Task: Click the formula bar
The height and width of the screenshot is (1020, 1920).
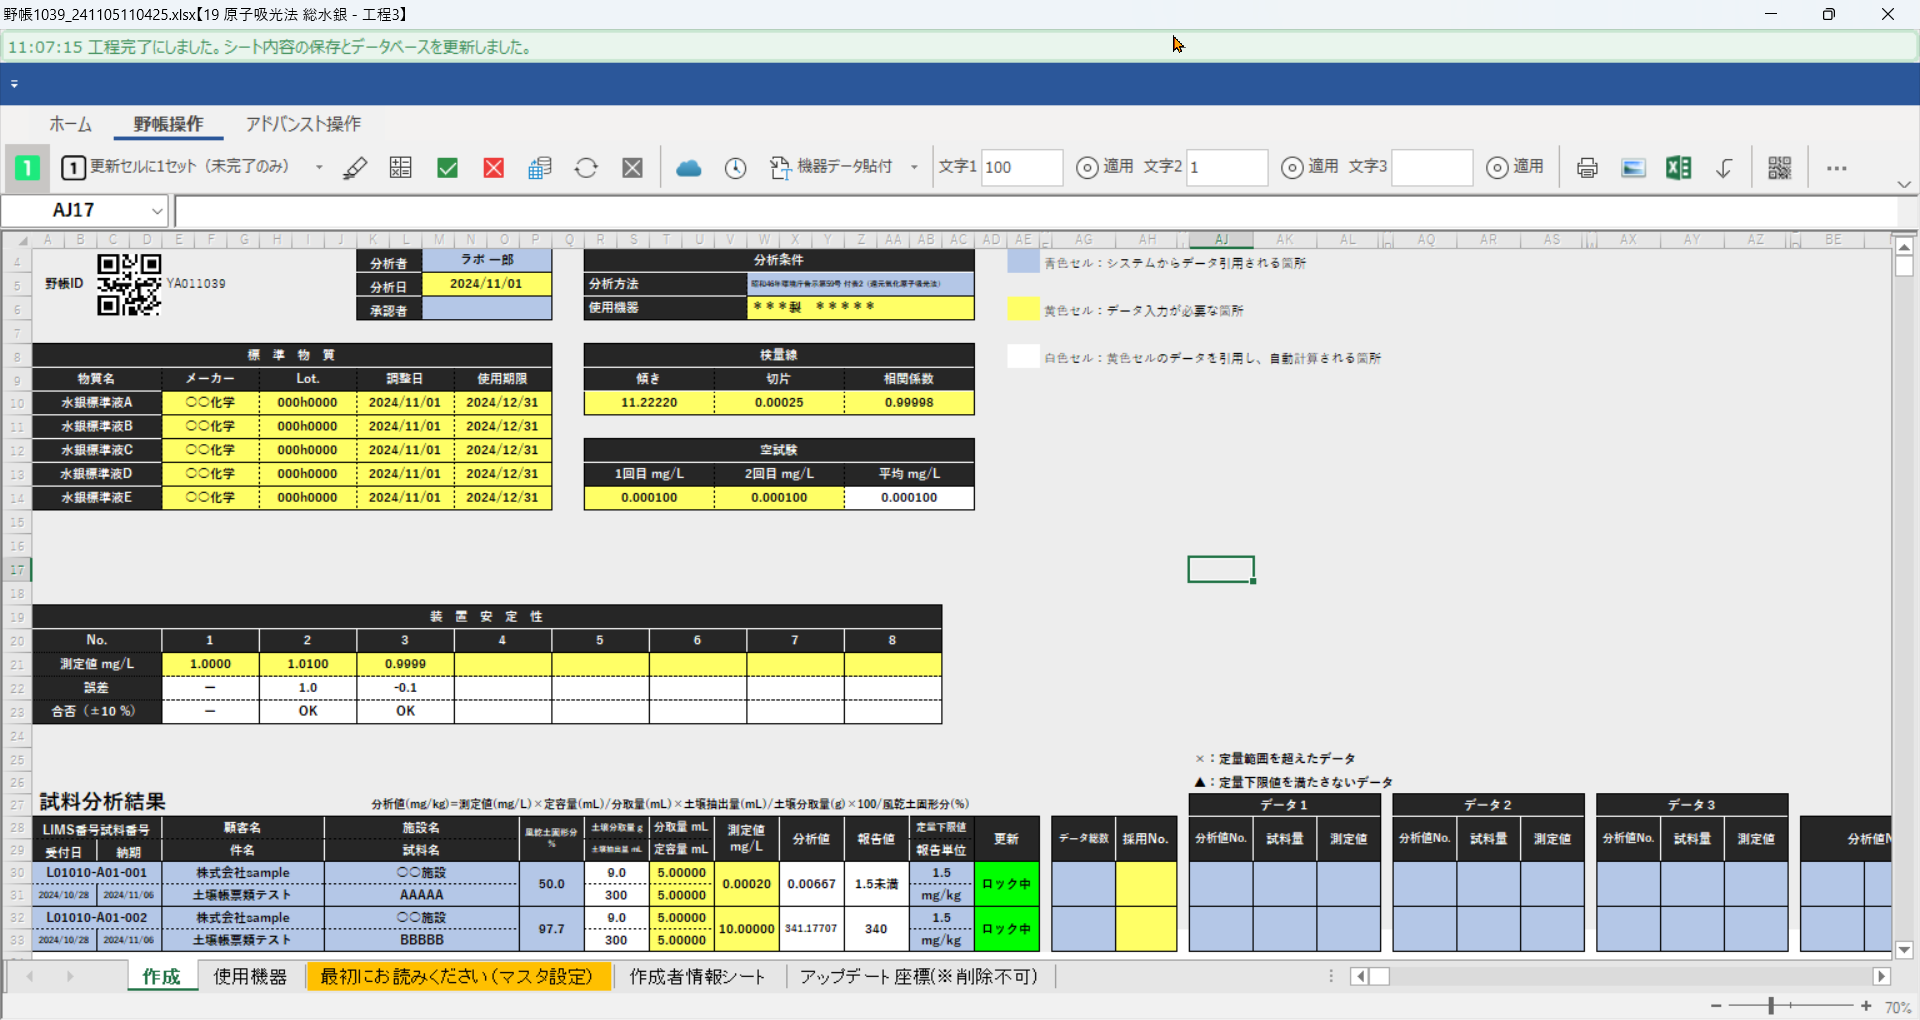Action: (x=1036, y=211)
